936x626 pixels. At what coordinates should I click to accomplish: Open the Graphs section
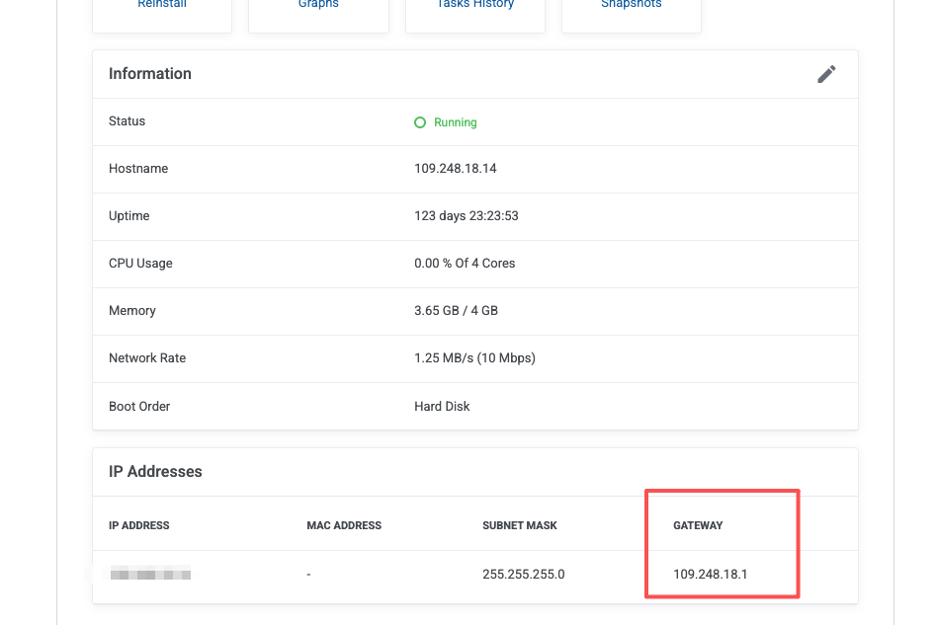[x=318, y=6]
